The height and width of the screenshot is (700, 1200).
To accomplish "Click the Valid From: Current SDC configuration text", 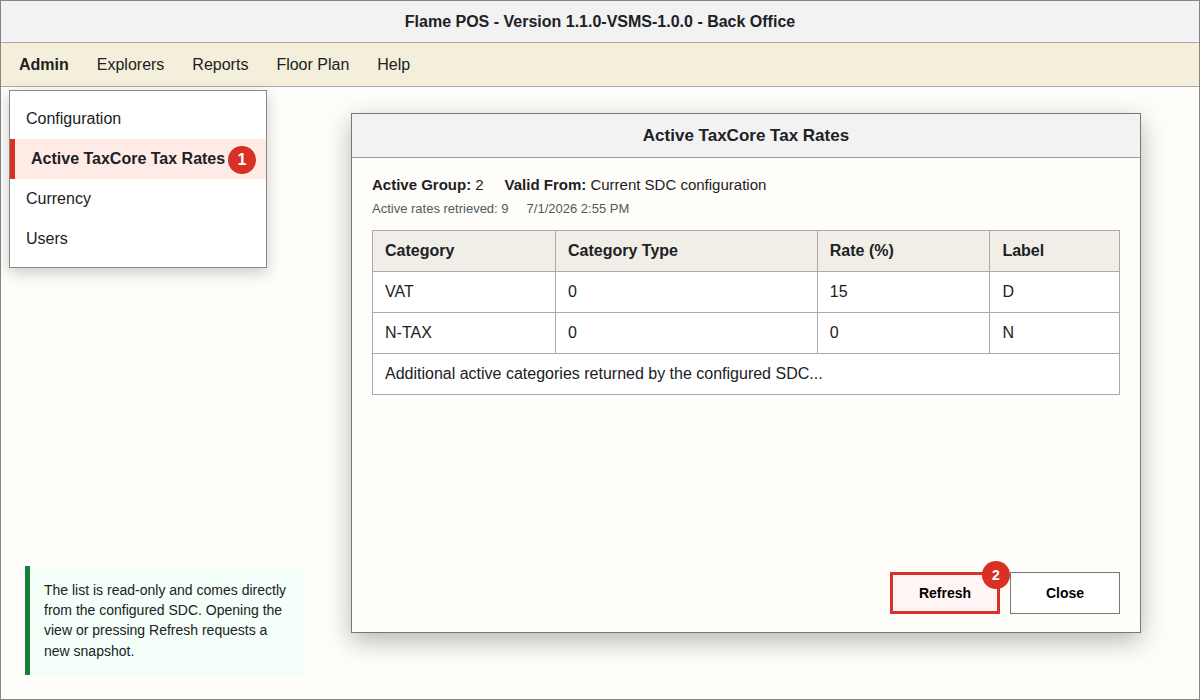I will (635, 185).
